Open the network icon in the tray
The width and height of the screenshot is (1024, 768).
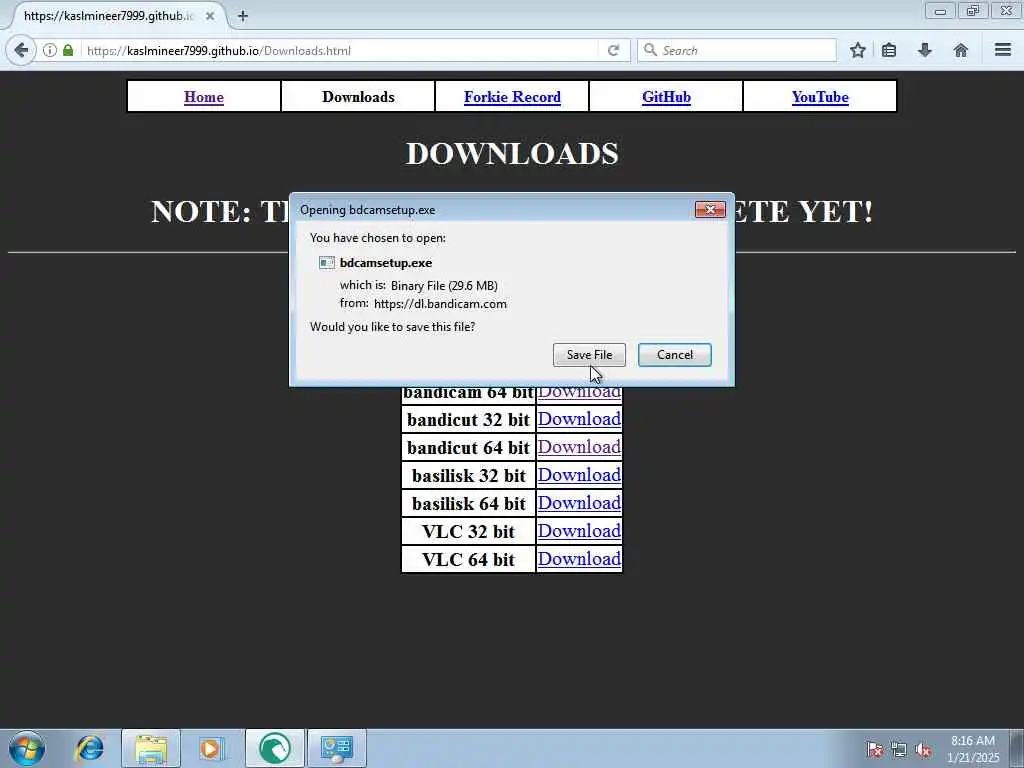pyautogui.click(x=899, y=750)
